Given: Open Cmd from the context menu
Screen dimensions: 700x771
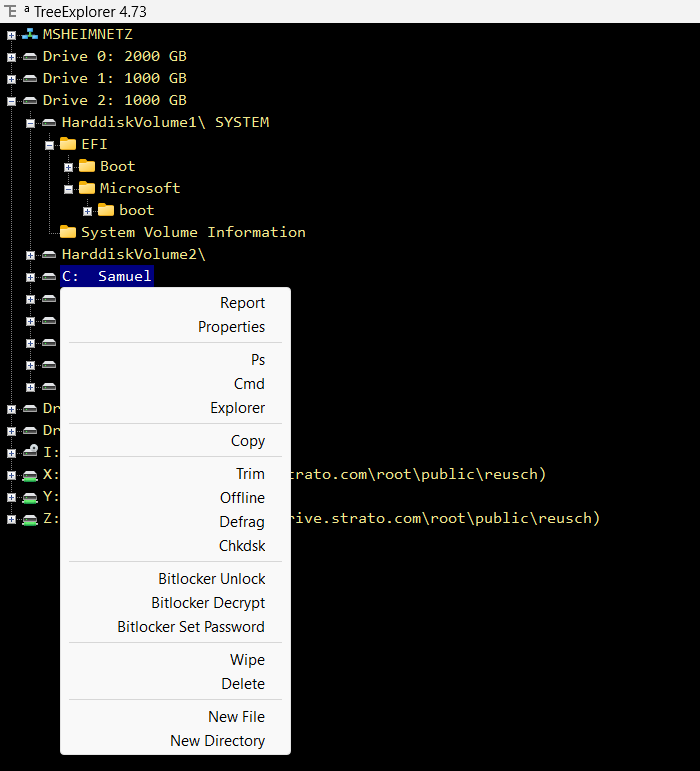Looking at the screenshot, I should click(x=249, y=384).
